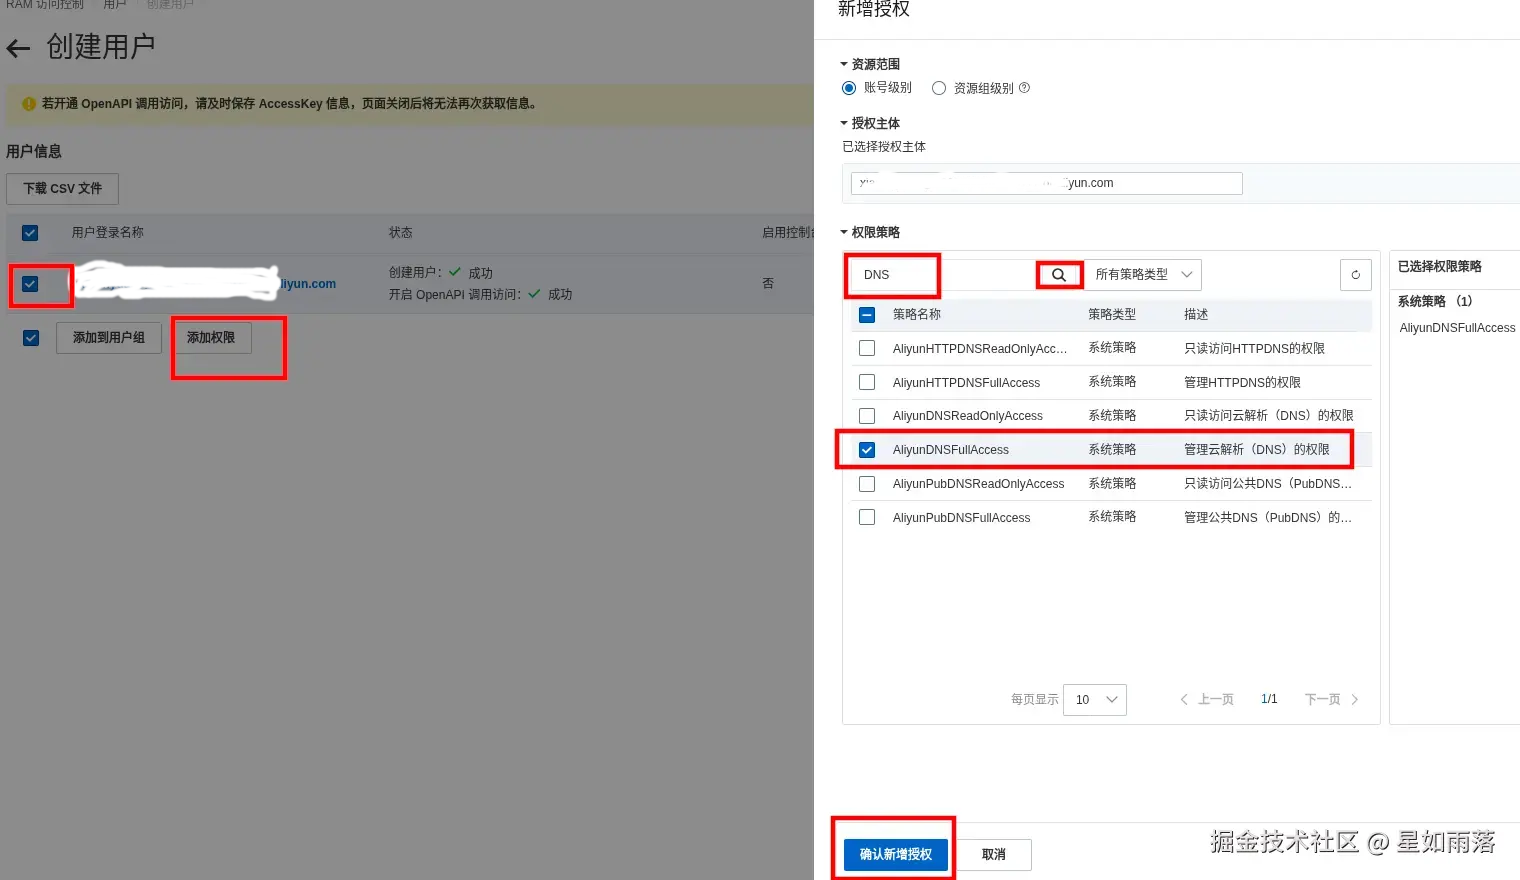Image resolution: width=1520 pixels, height=880 pixels.
Task: Collapse the 授权主体 section
Action: [843, 122]
